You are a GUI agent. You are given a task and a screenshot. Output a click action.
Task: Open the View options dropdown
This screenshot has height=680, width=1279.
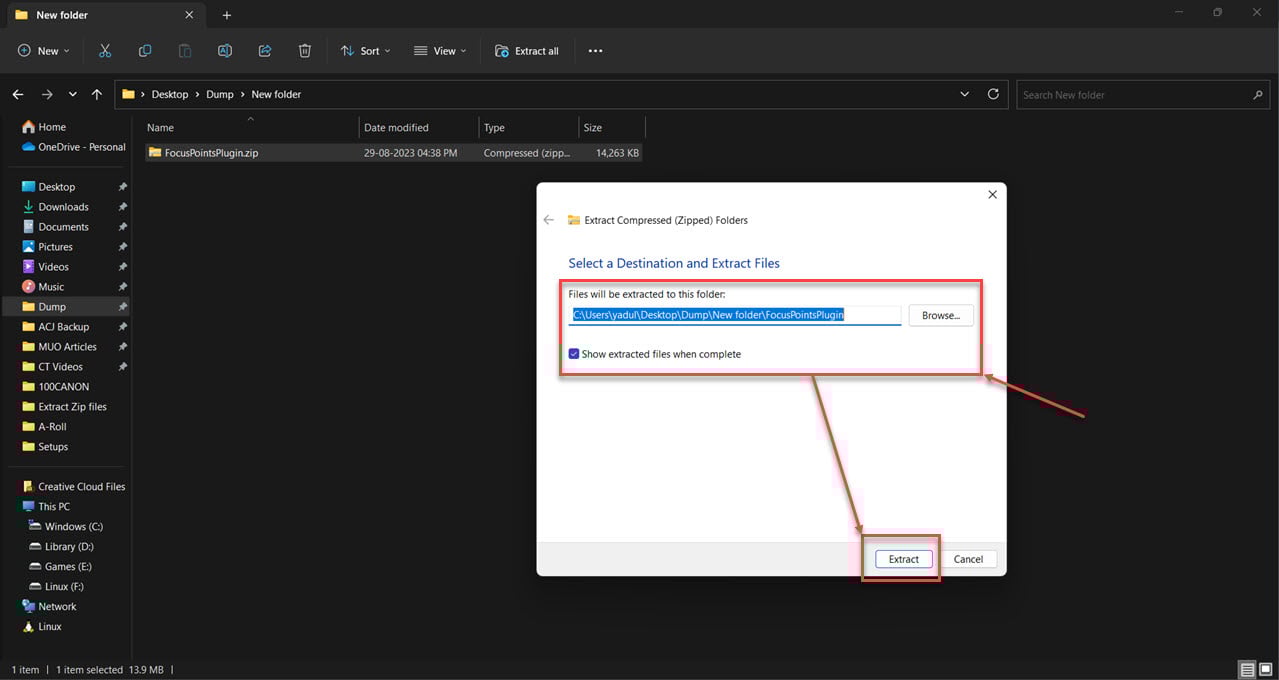(439, 50)
